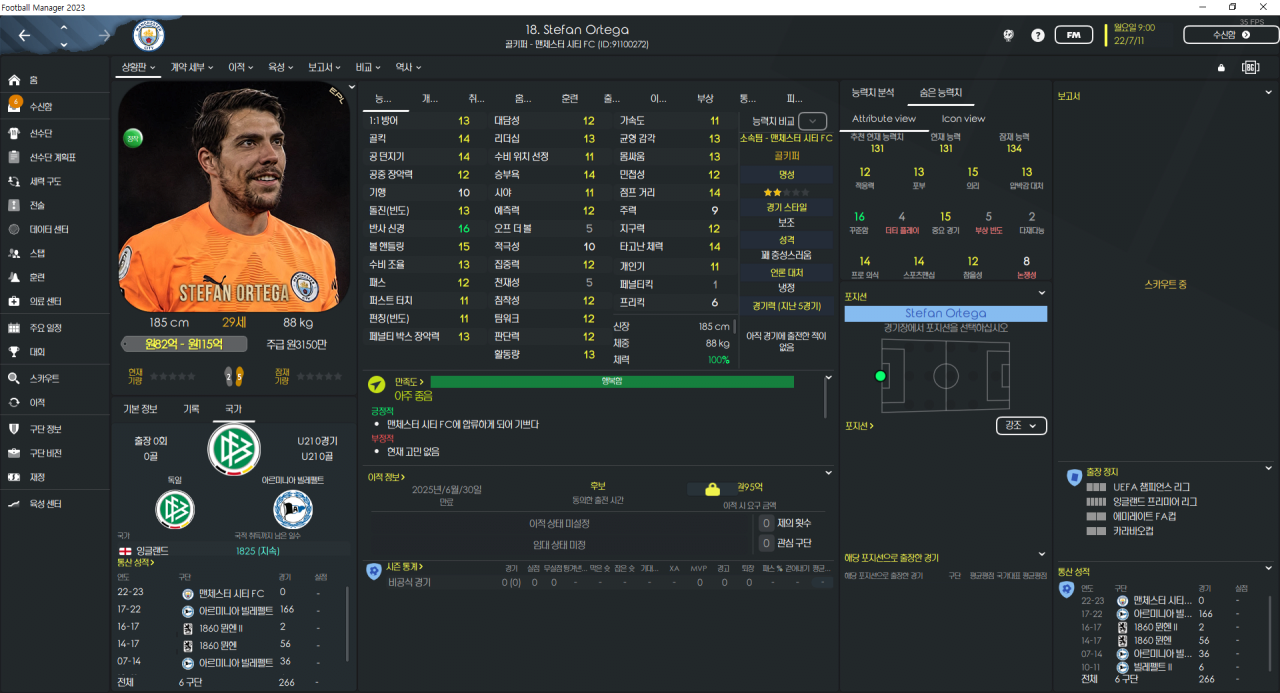The width and height of the screenshot is (1280, 693).
Task: Click the back navigation arrow
Action: coord(24,36)
